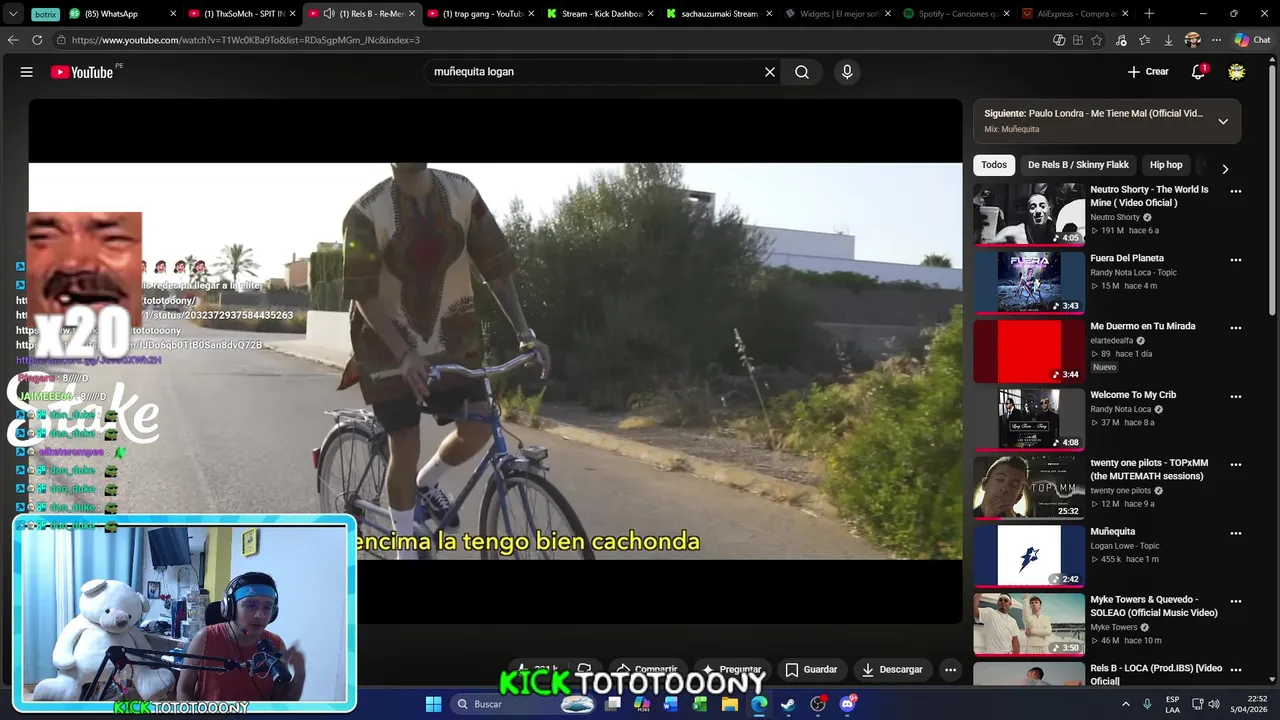Click the magnifier search button
1280x720 pixels.
click(x=802, y=72)
